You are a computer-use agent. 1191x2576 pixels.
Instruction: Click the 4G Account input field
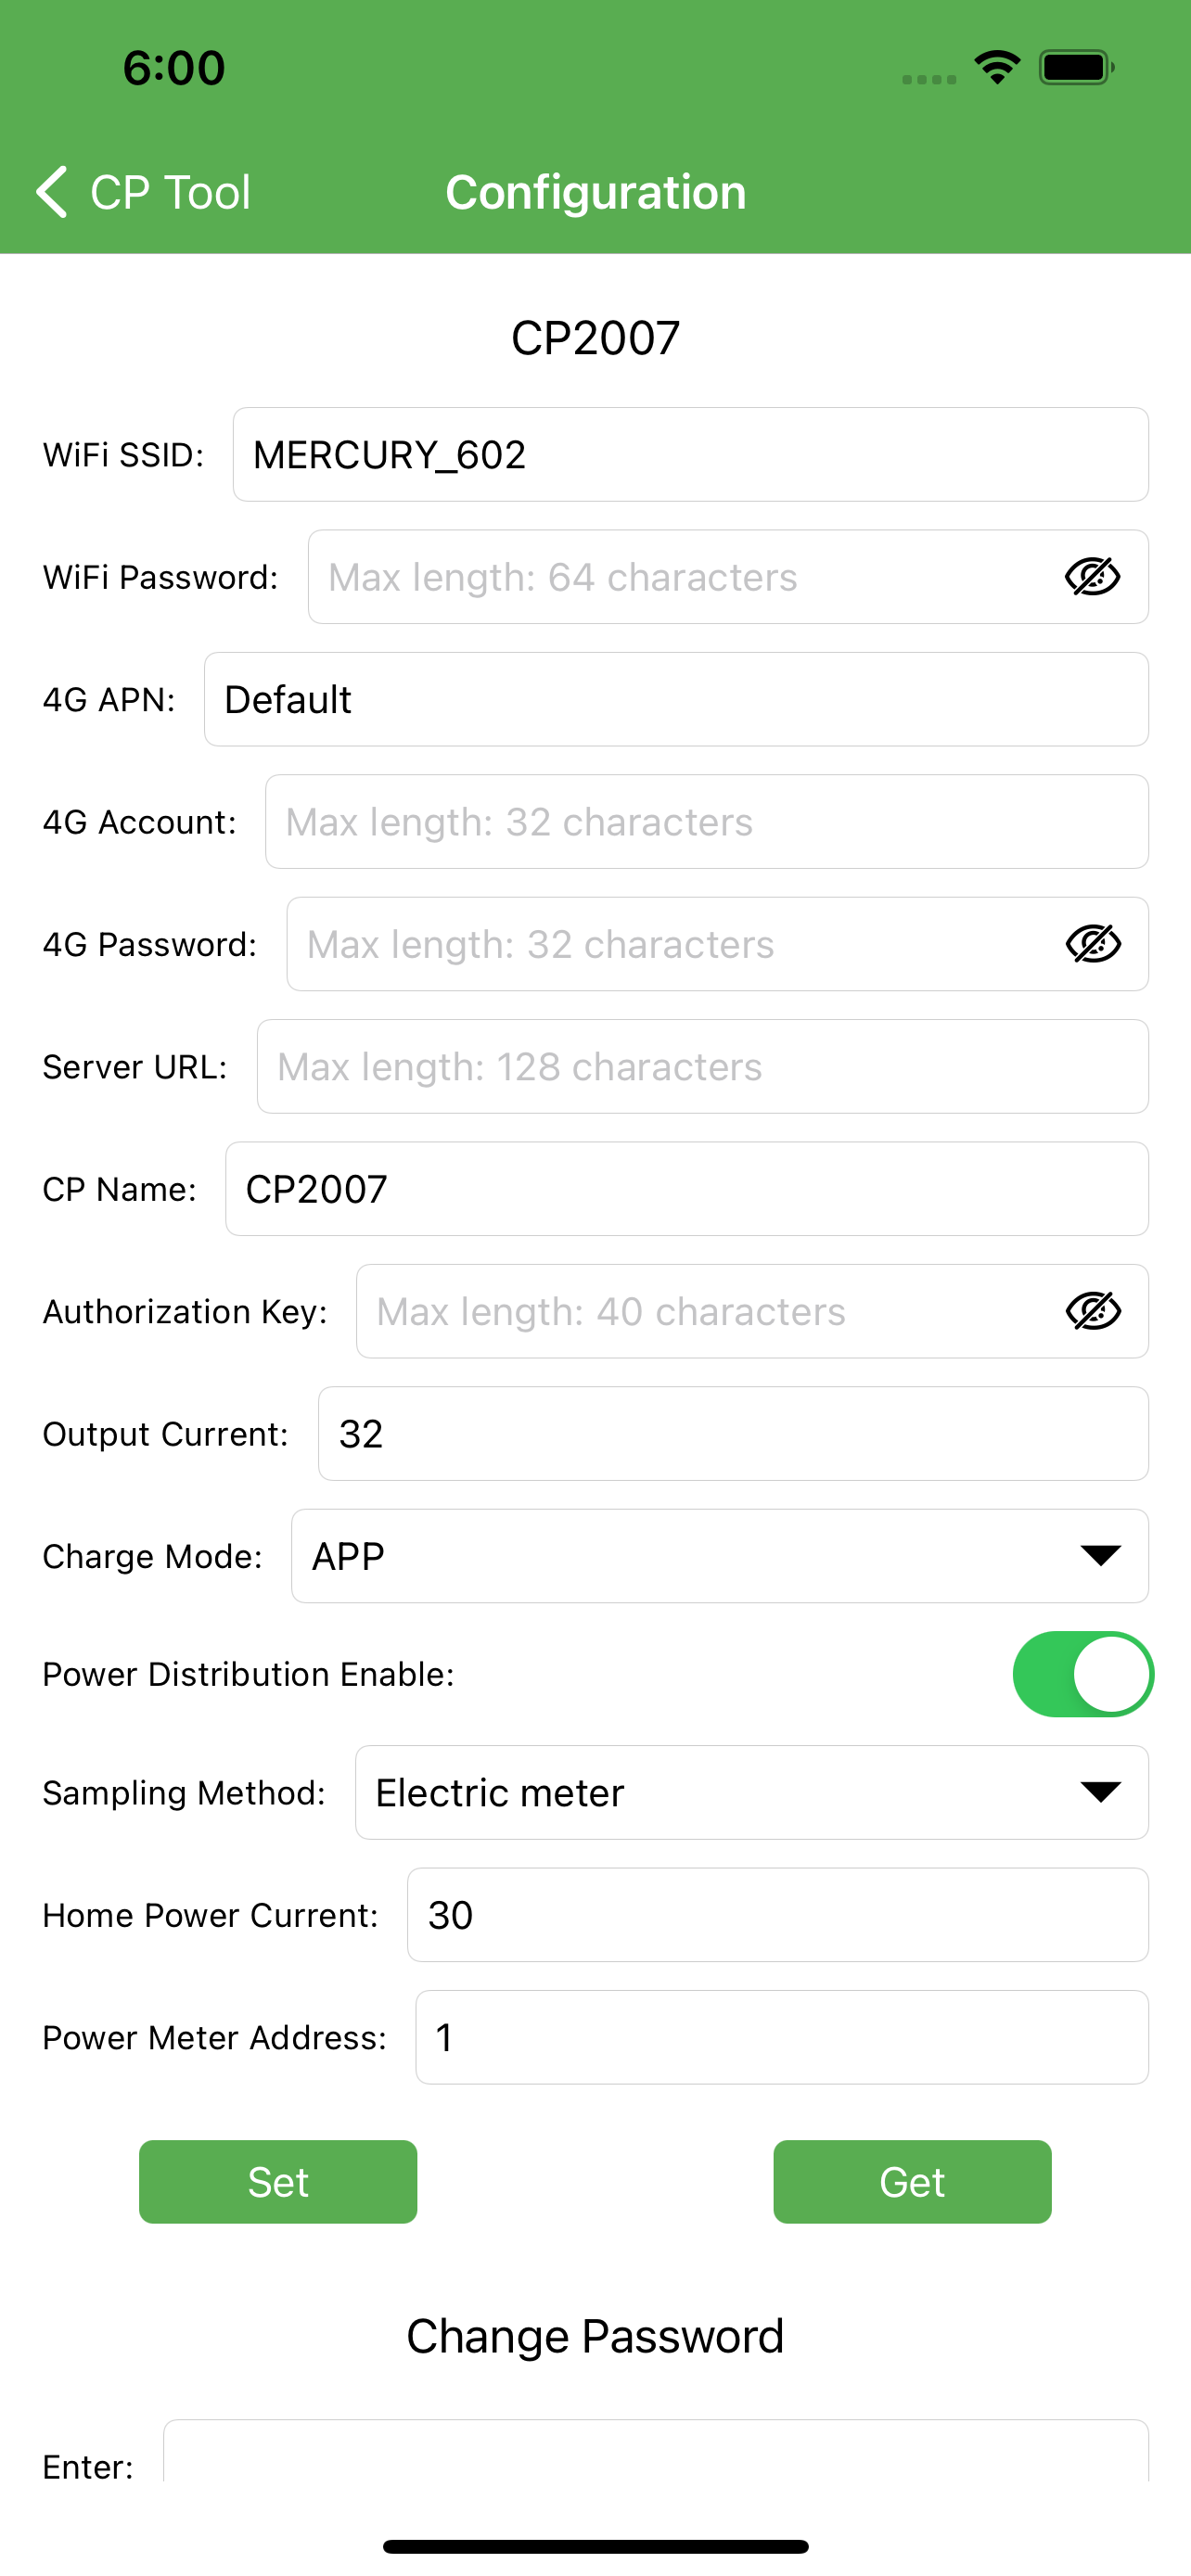pyautogui.click(x=706, y=821)
